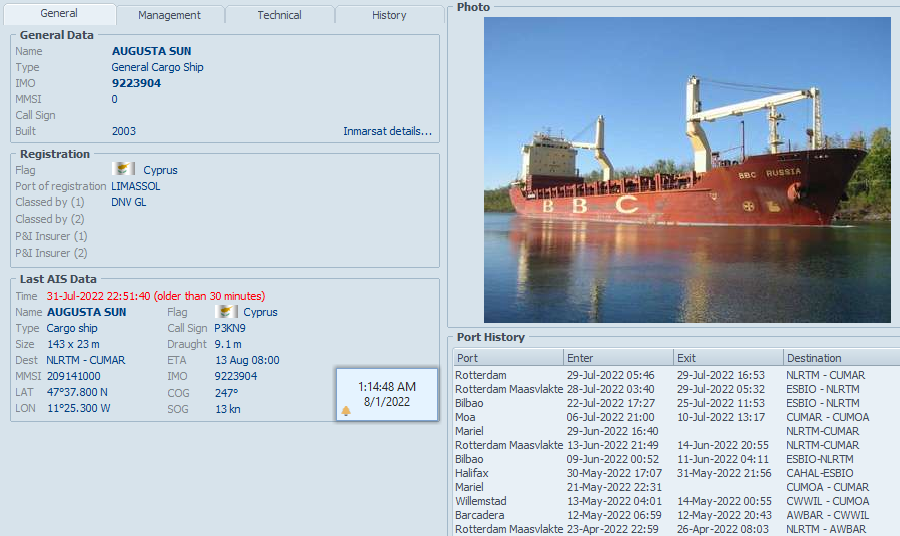Select Rotterdam Maasvlakte row entered 13-Jun-2022 21:49
Screen dimensions: 900x536
coord(677,445)
